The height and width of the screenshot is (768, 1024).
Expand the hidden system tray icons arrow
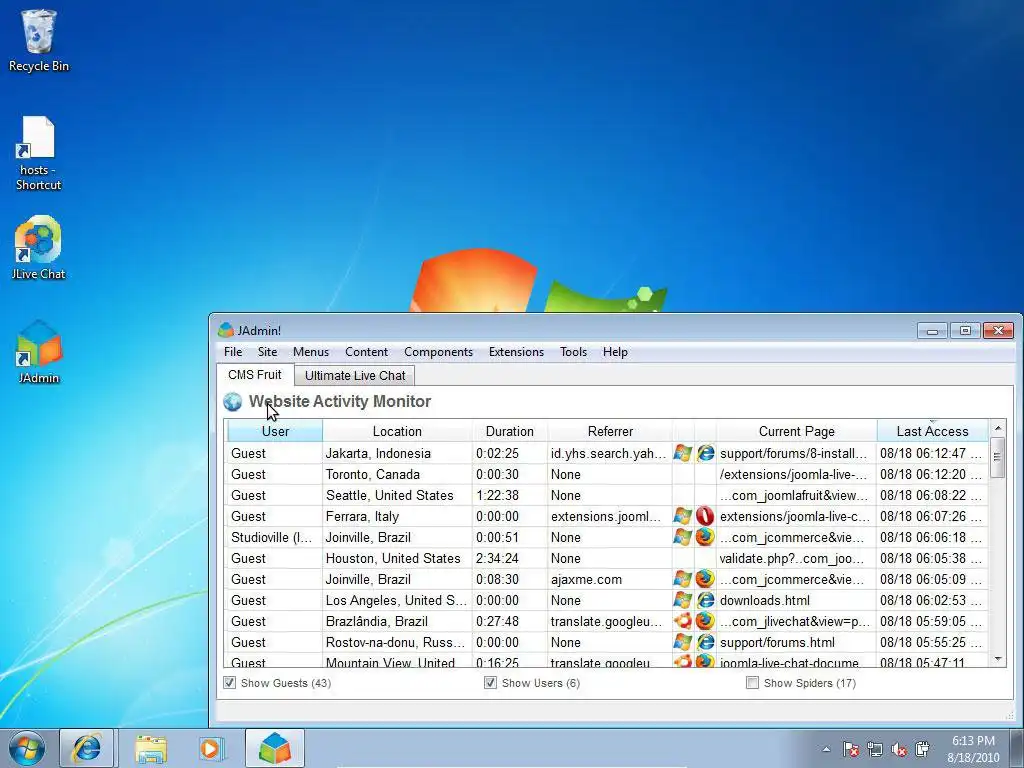[x=826, y=749]
